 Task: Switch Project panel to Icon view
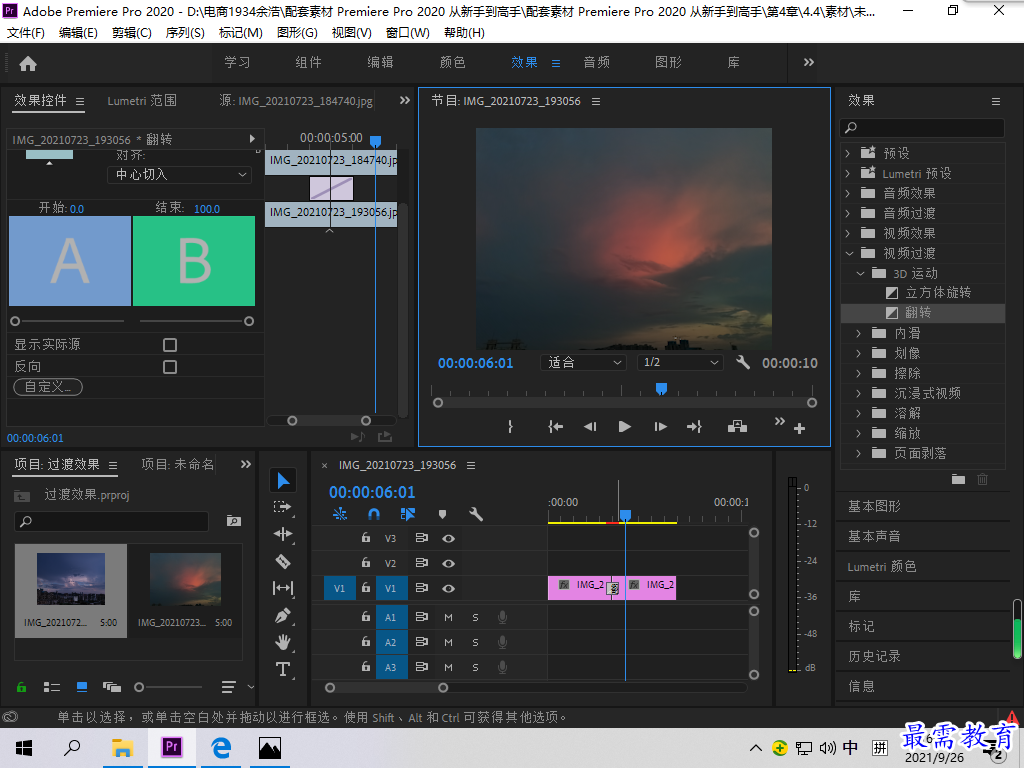tap(82, 687)
